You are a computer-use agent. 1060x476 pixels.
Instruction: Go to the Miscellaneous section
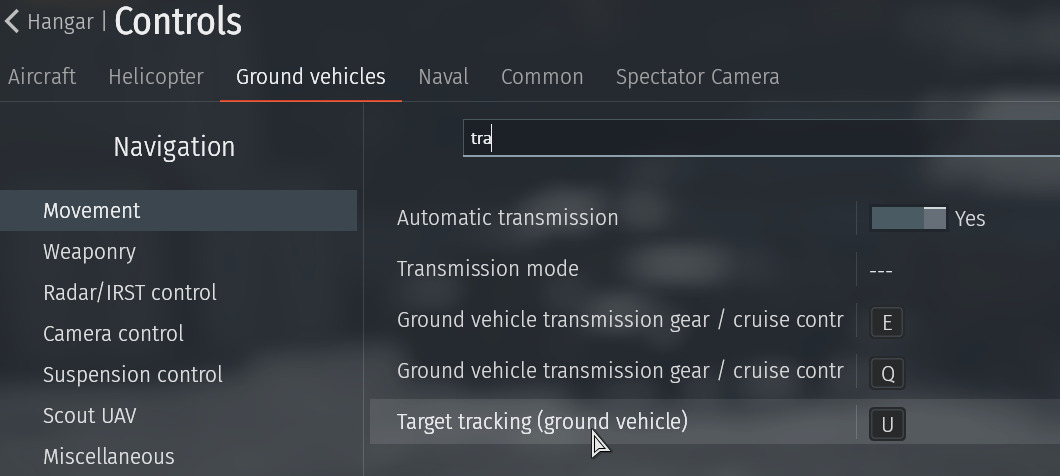pos(109,456)
